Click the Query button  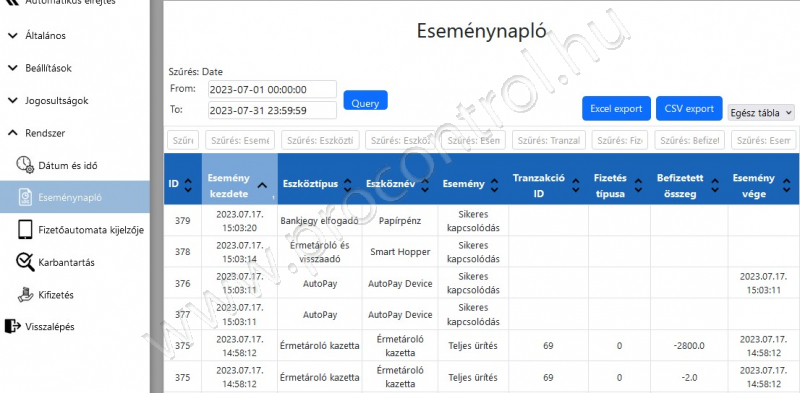coord(365,100)
